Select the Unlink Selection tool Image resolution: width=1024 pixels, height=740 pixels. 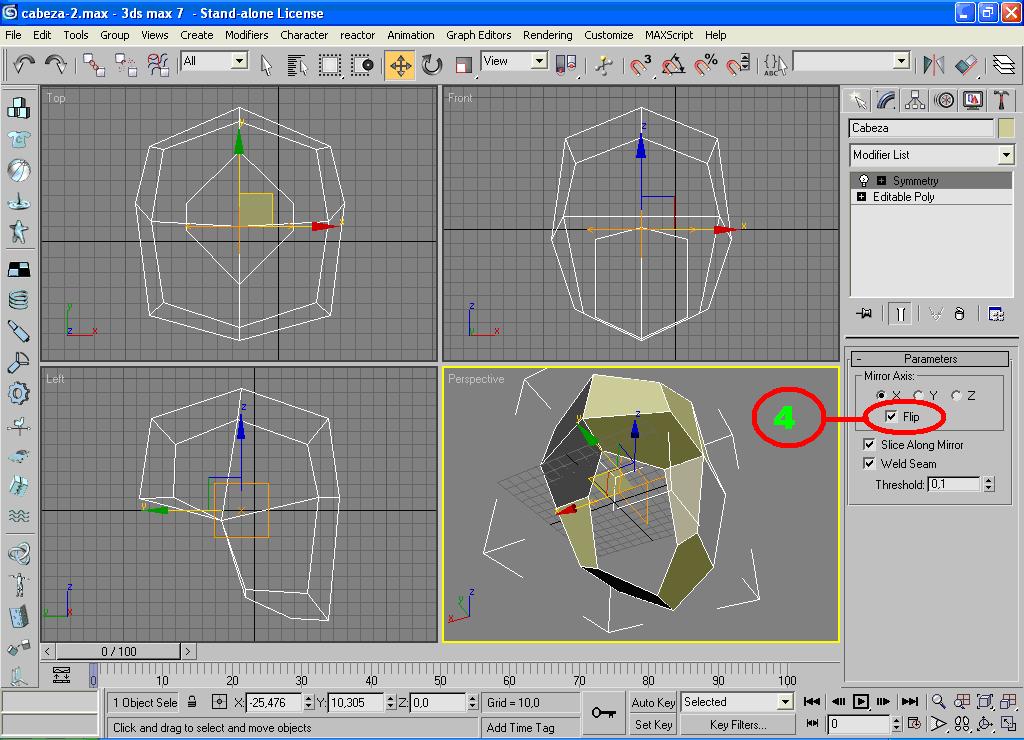click(125, 65)
